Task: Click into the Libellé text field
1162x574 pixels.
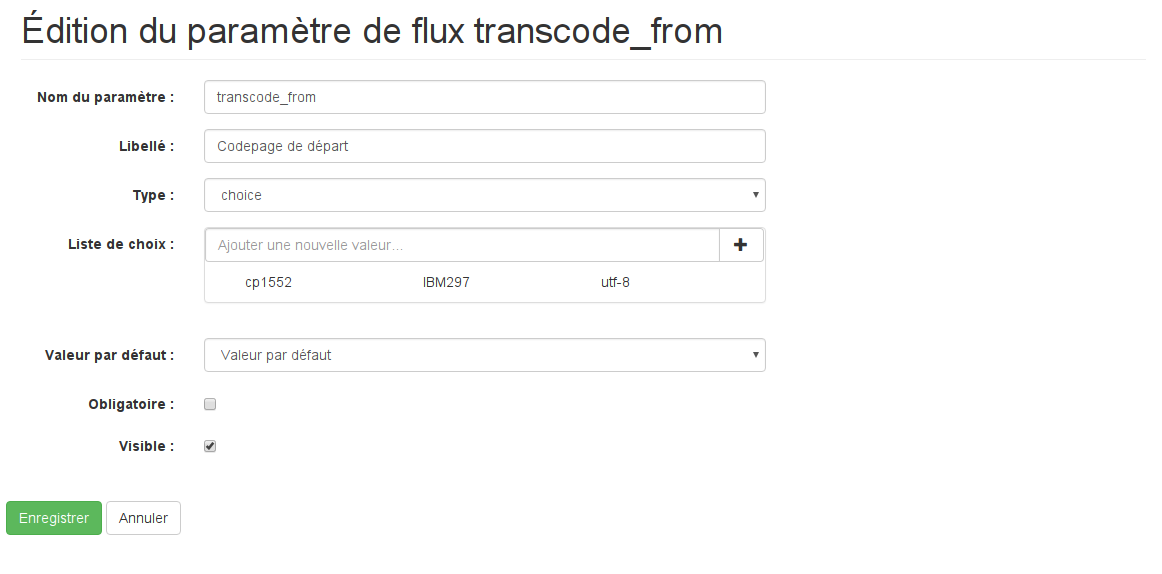Action: 485,146
